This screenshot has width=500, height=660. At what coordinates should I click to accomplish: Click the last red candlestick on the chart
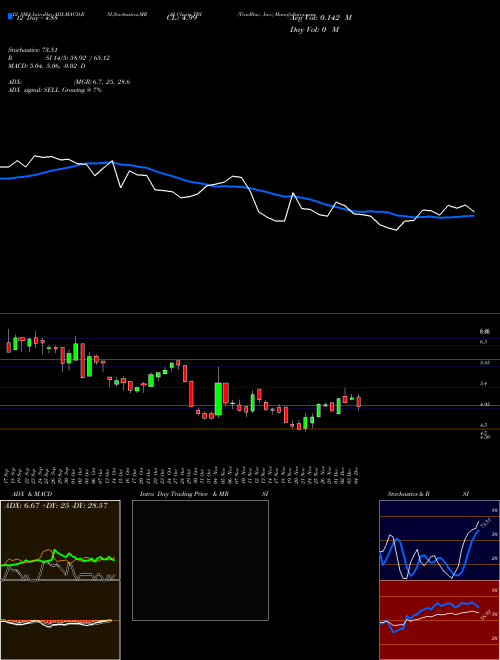click(359, 402)
